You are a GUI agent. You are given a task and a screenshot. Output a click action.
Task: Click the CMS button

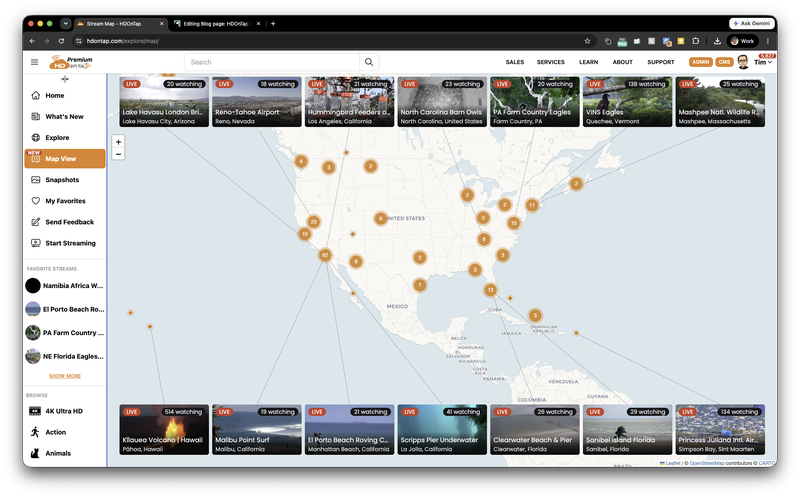[x=724, y=62]
